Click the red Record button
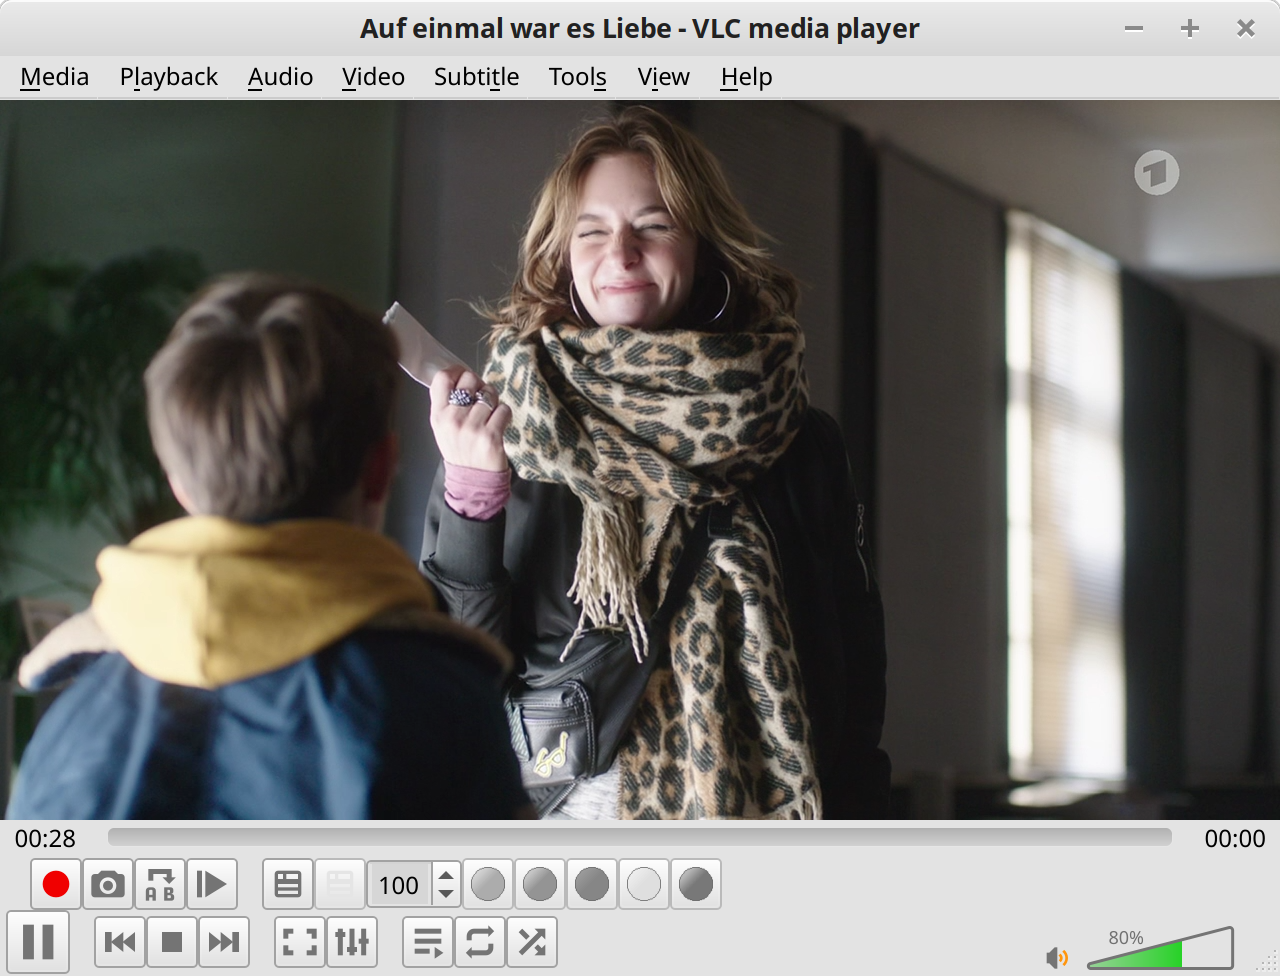This screenshot has height=976, width=1280. pyautogui.click(x=56, y=884)
